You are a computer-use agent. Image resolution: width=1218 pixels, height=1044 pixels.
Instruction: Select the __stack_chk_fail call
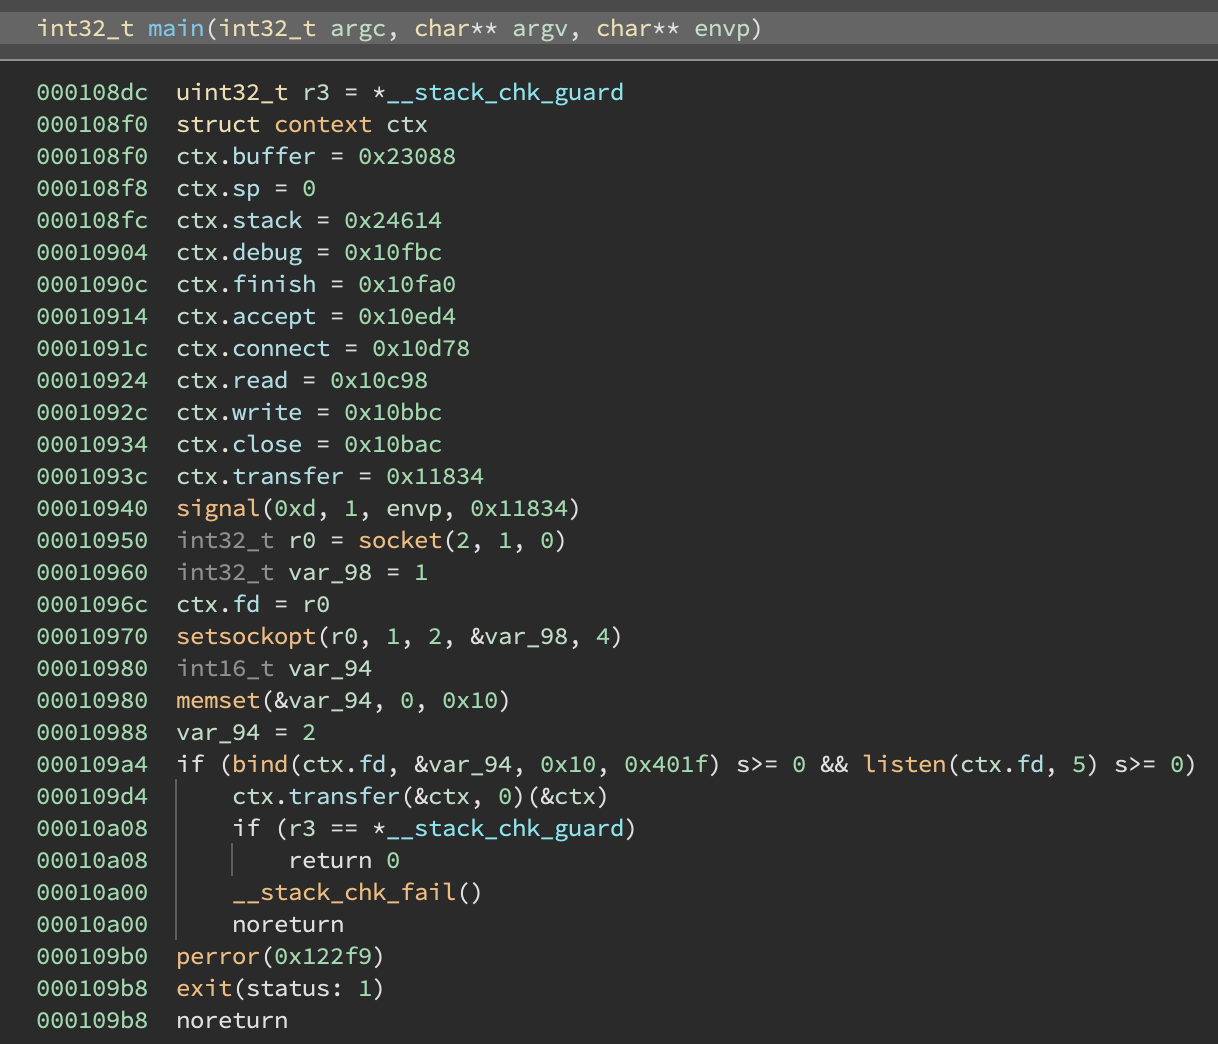344,892
